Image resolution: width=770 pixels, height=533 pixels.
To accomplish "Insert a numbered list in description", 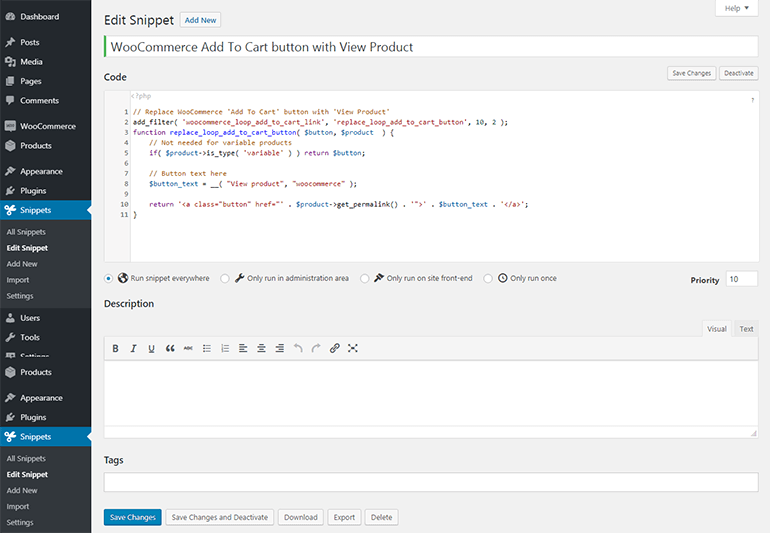I will pyautogui.click(x=225, y=348).
